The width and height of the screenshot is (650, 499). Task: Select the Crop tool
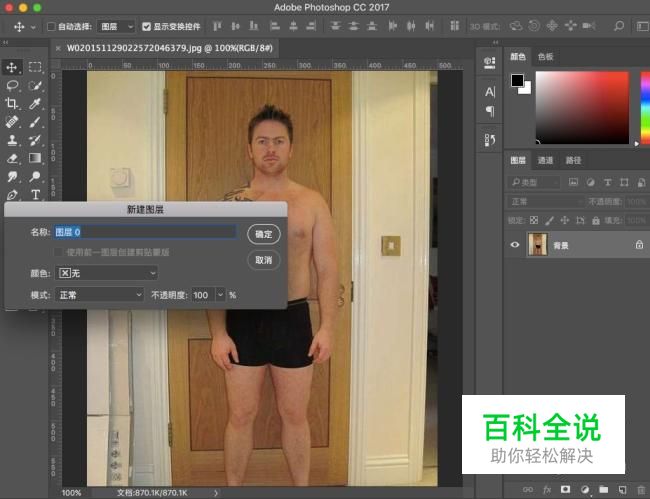click(x=13, y=104)
